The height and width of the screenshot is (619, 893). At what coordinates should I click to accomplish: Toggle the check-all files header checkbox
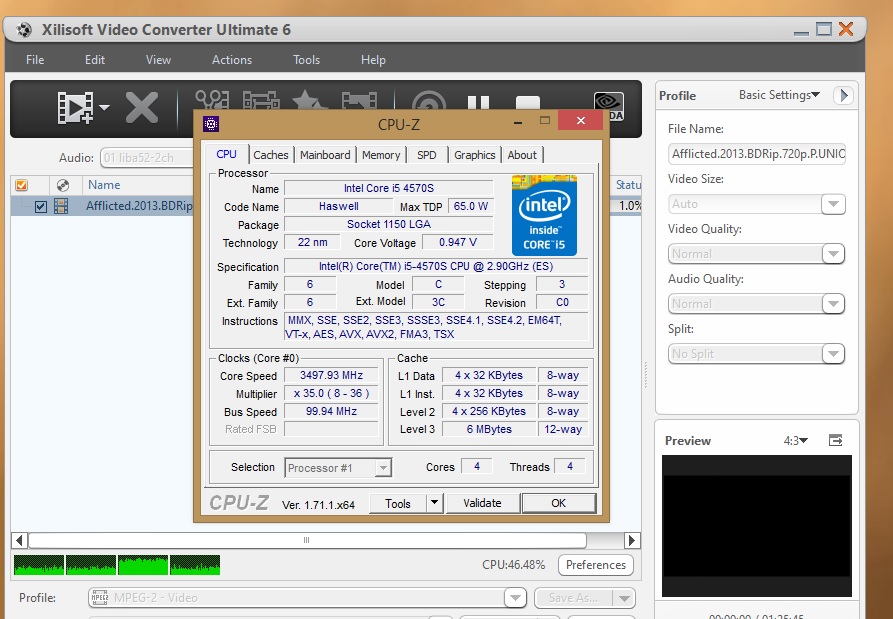pos(22,185)
